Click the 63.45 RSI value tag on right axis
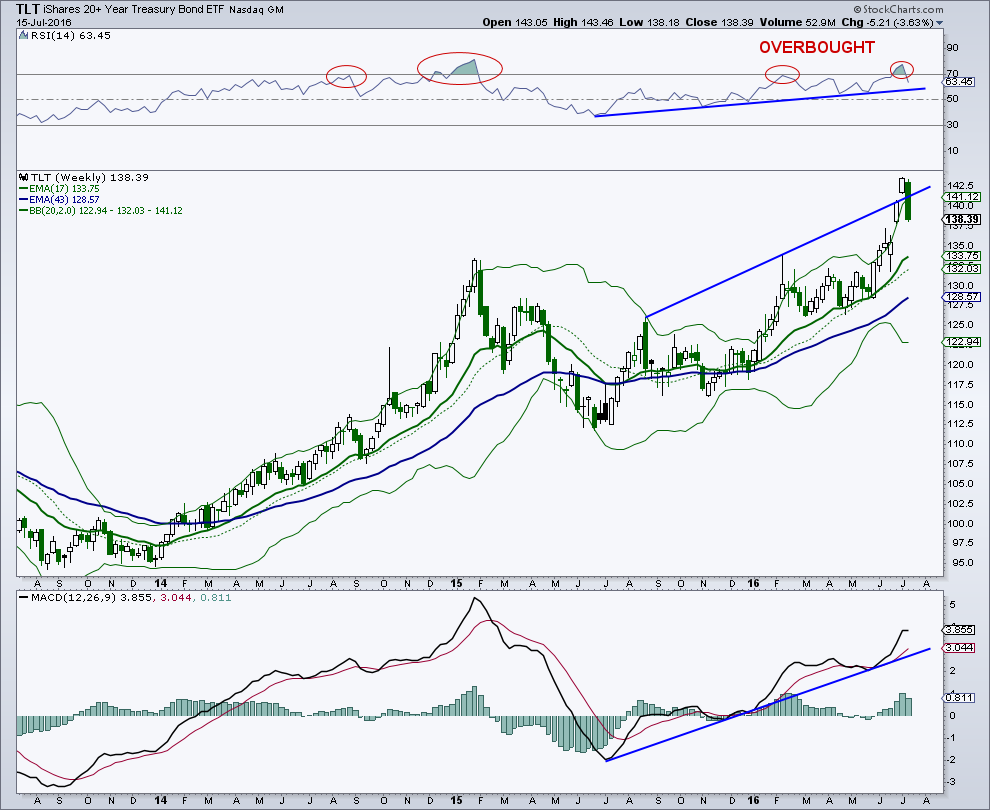Image resolution: width=990 pixels, height=810 pixels. (959, 81)
